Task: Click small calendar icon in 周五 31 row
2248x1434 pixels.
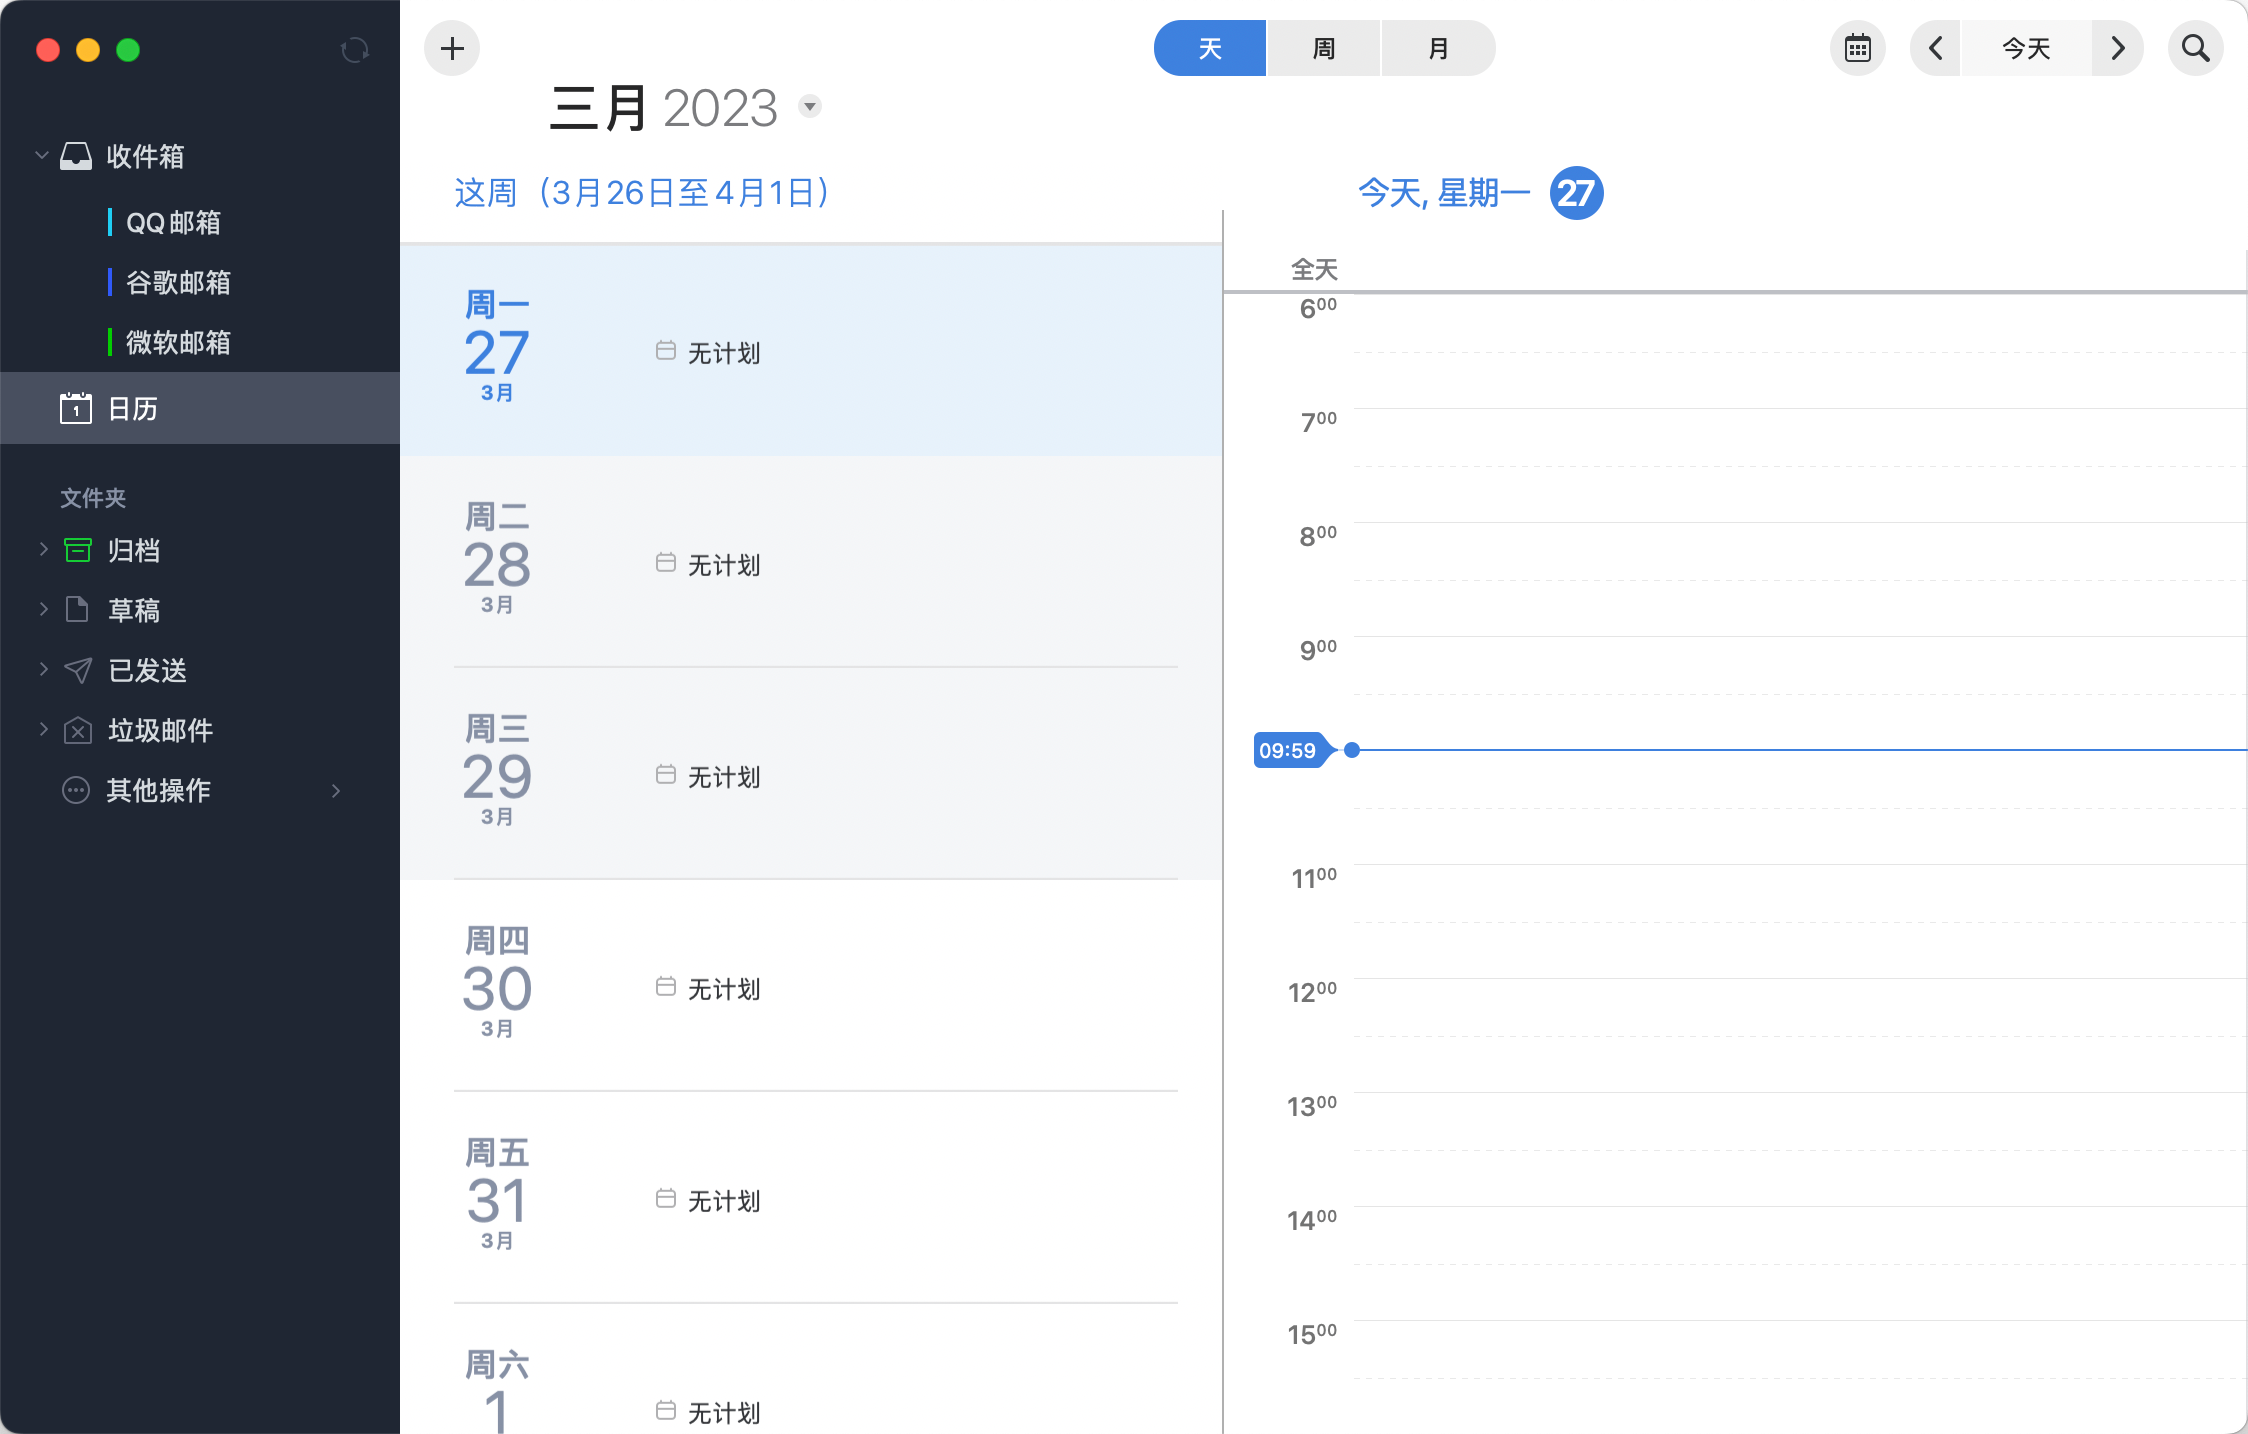Action: click(666, 1198)
